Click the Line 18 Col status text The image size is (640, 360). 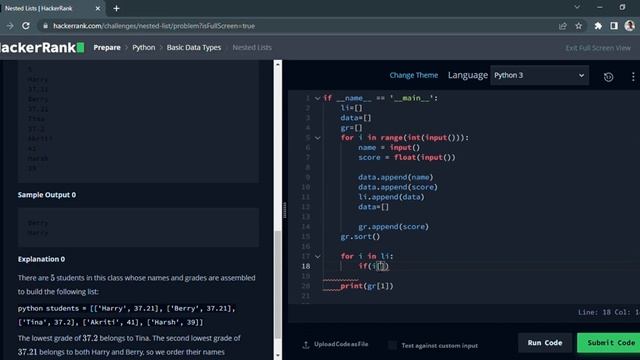pos(609,312)
